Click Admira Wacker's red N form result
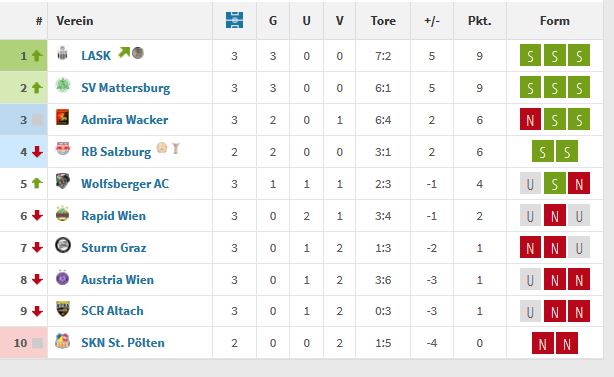 (x=530, y=119)
